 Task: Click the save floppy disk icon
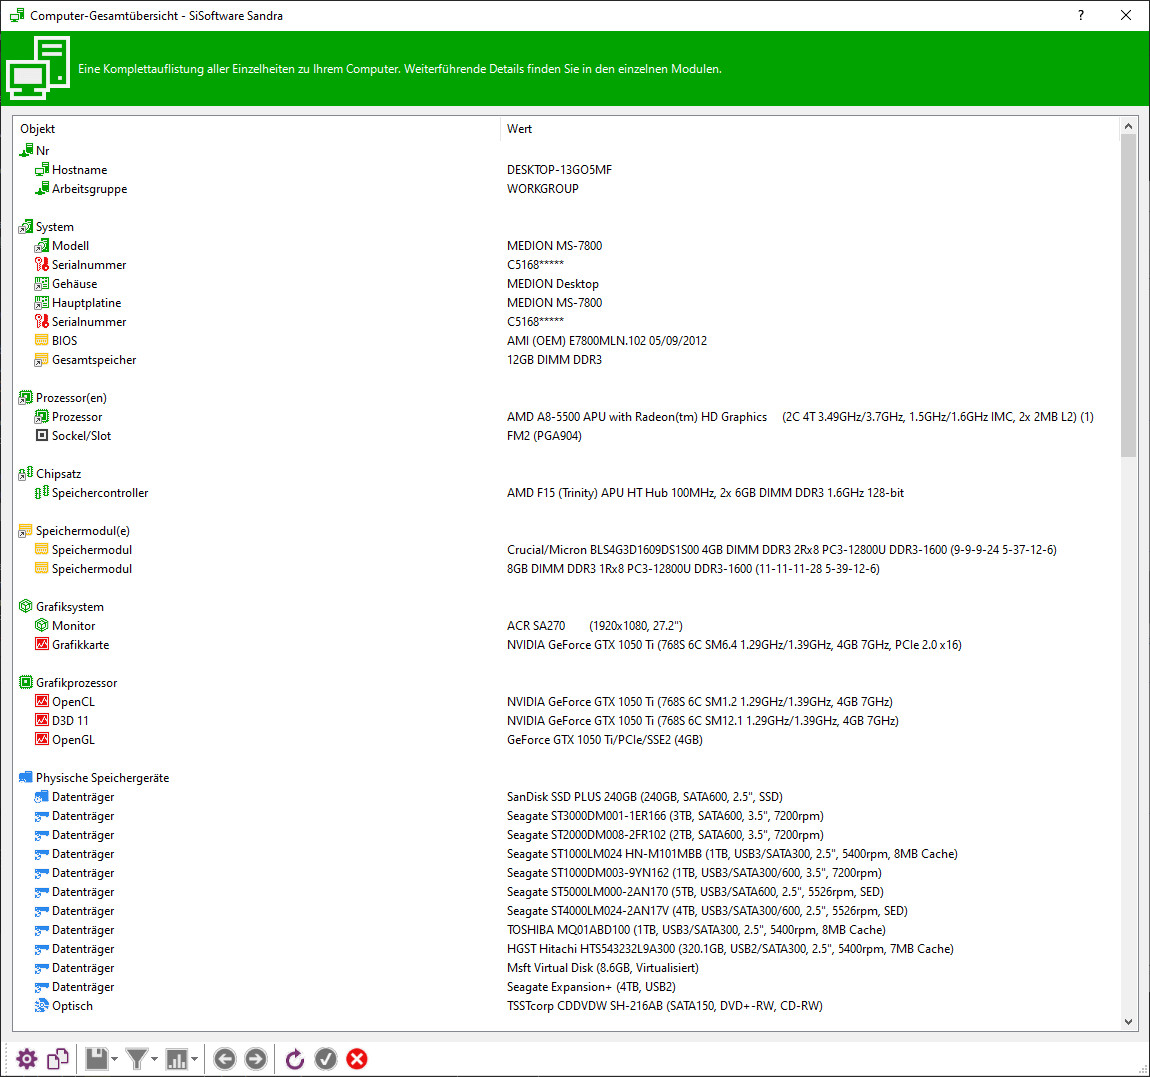point(97,1059)
